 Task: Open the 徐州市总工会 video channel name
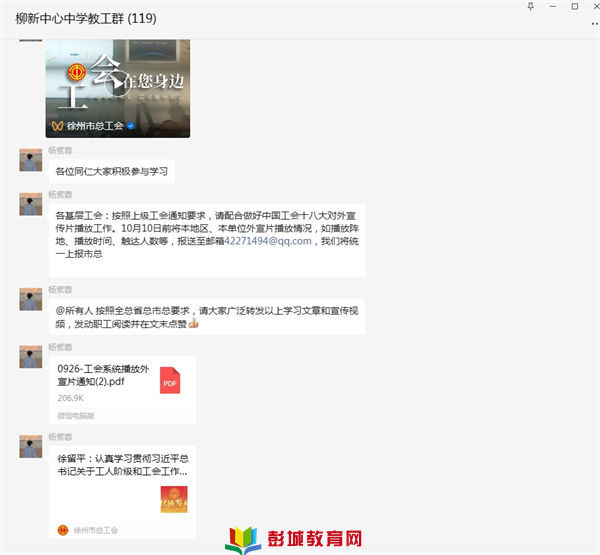95,126
